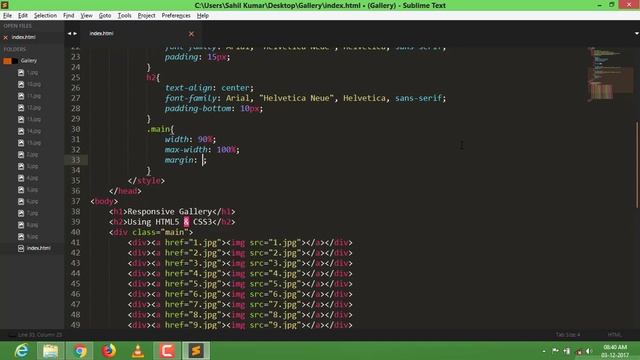Viewport: 640px width, 360px height.
Task: Change HTML syntax in status bar
Action: [614, 335]
